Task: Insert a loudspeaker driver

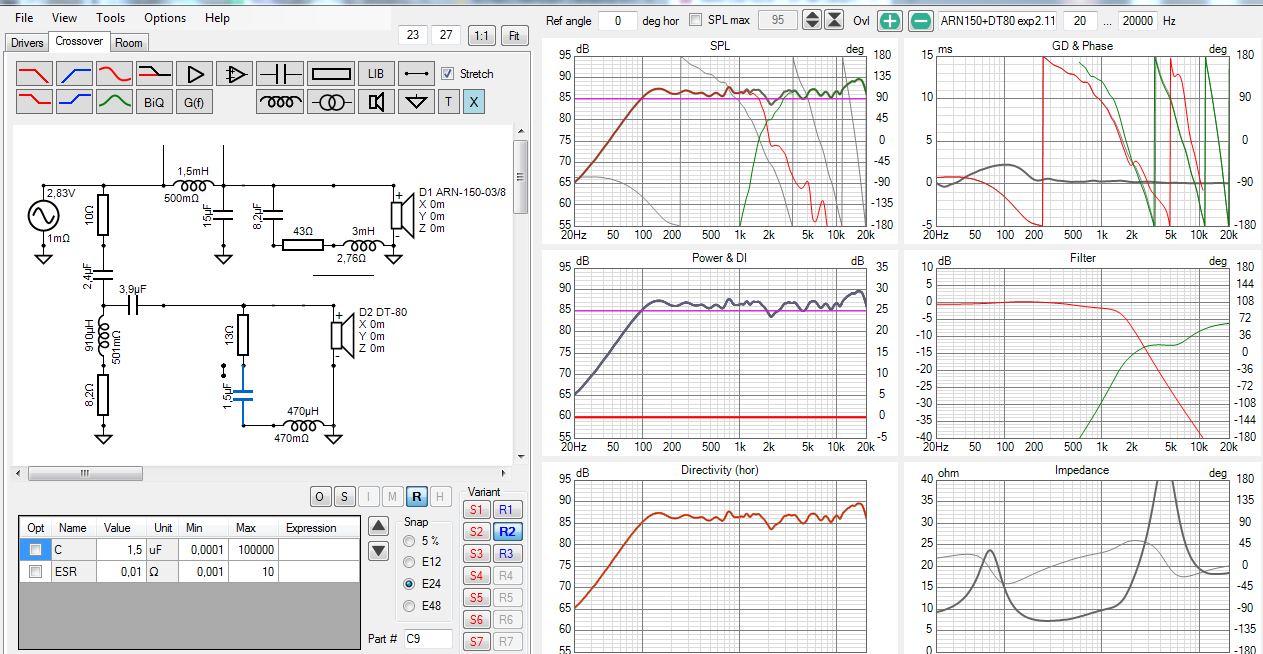Action: (x=376, y=101)
